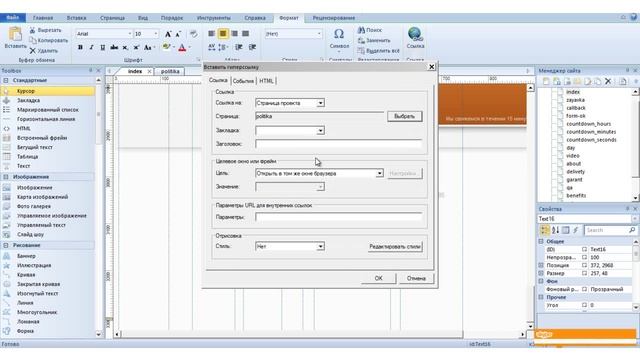Decrease font size with small A icon
This screenshot has height=360, width=640.
[x=178, y=34]
